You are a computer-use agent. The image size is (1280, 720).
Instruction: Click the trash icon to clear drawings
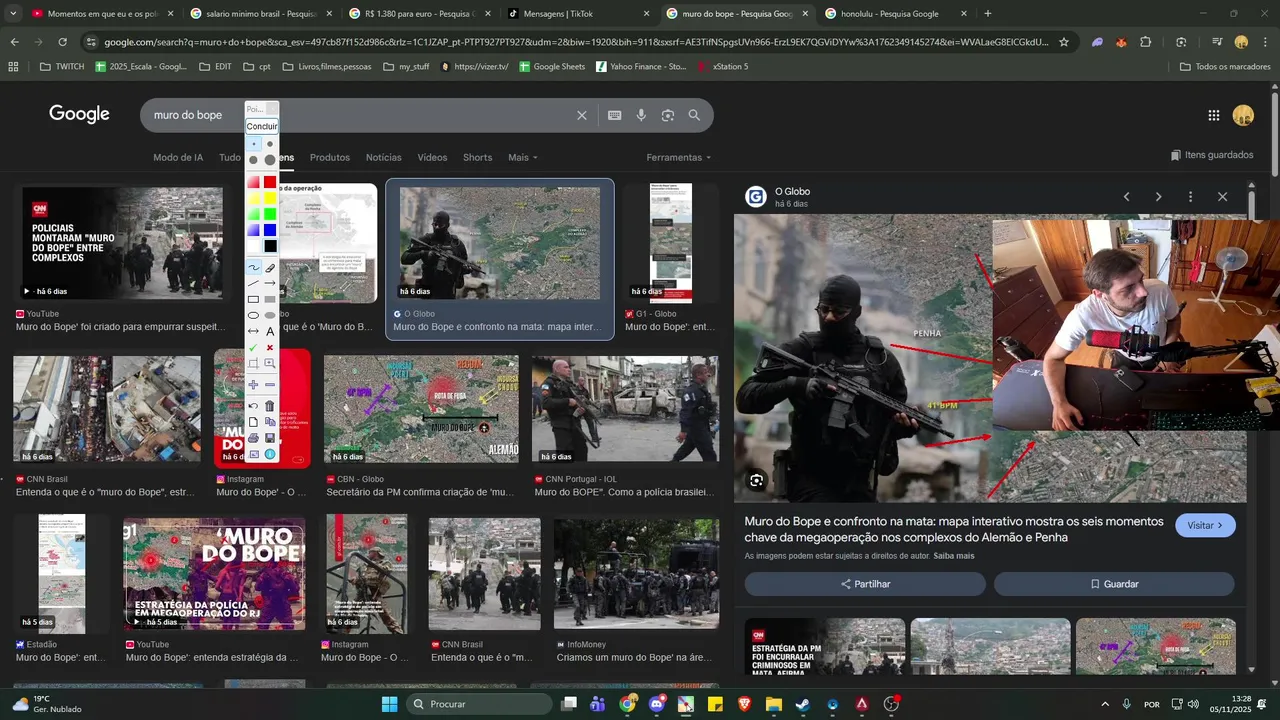click(x=270, y=406)
